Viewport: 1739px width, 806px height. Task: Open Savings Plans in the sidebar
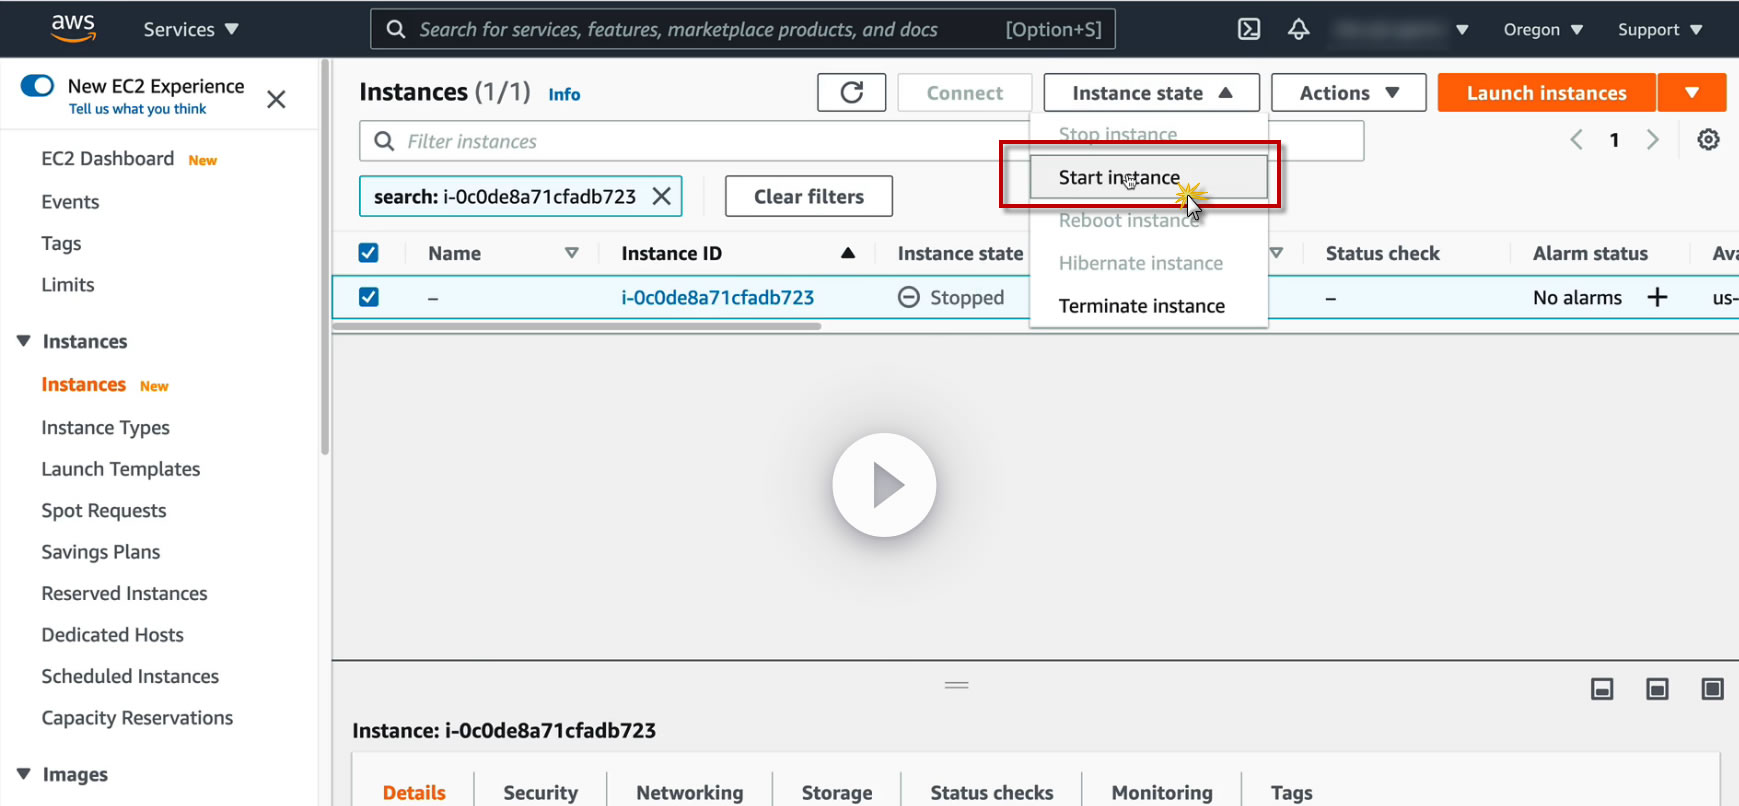coord(100,552)
